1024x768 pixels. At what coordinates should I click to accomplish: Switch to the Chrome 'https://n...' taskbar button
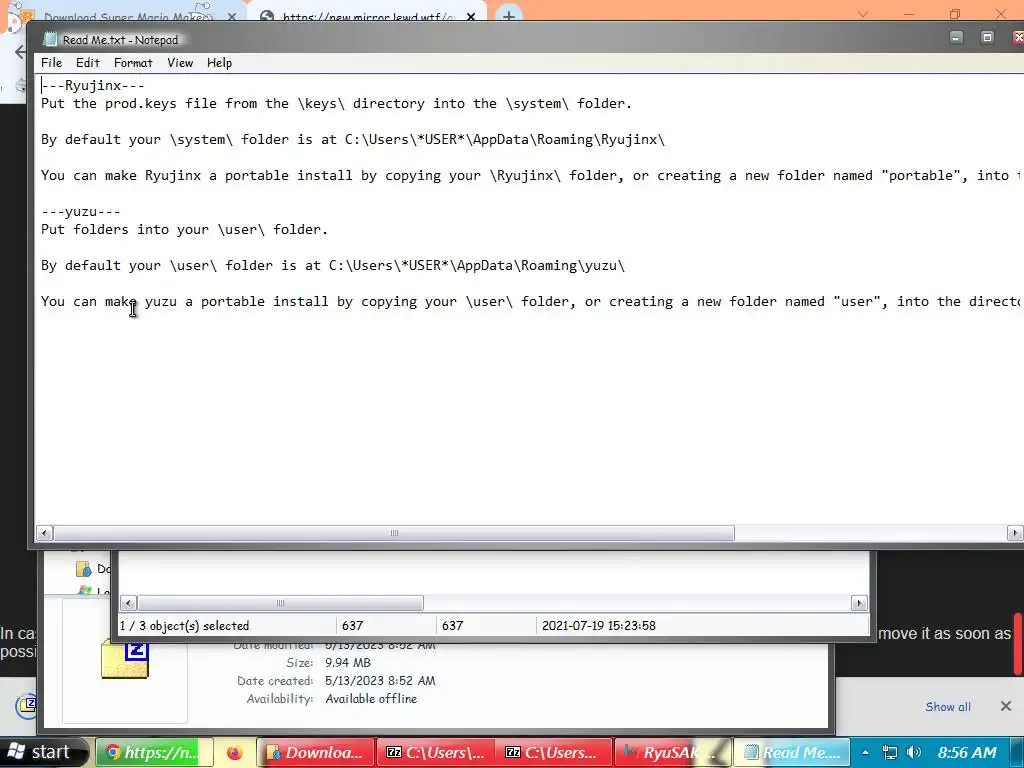(x=155, y=752)
